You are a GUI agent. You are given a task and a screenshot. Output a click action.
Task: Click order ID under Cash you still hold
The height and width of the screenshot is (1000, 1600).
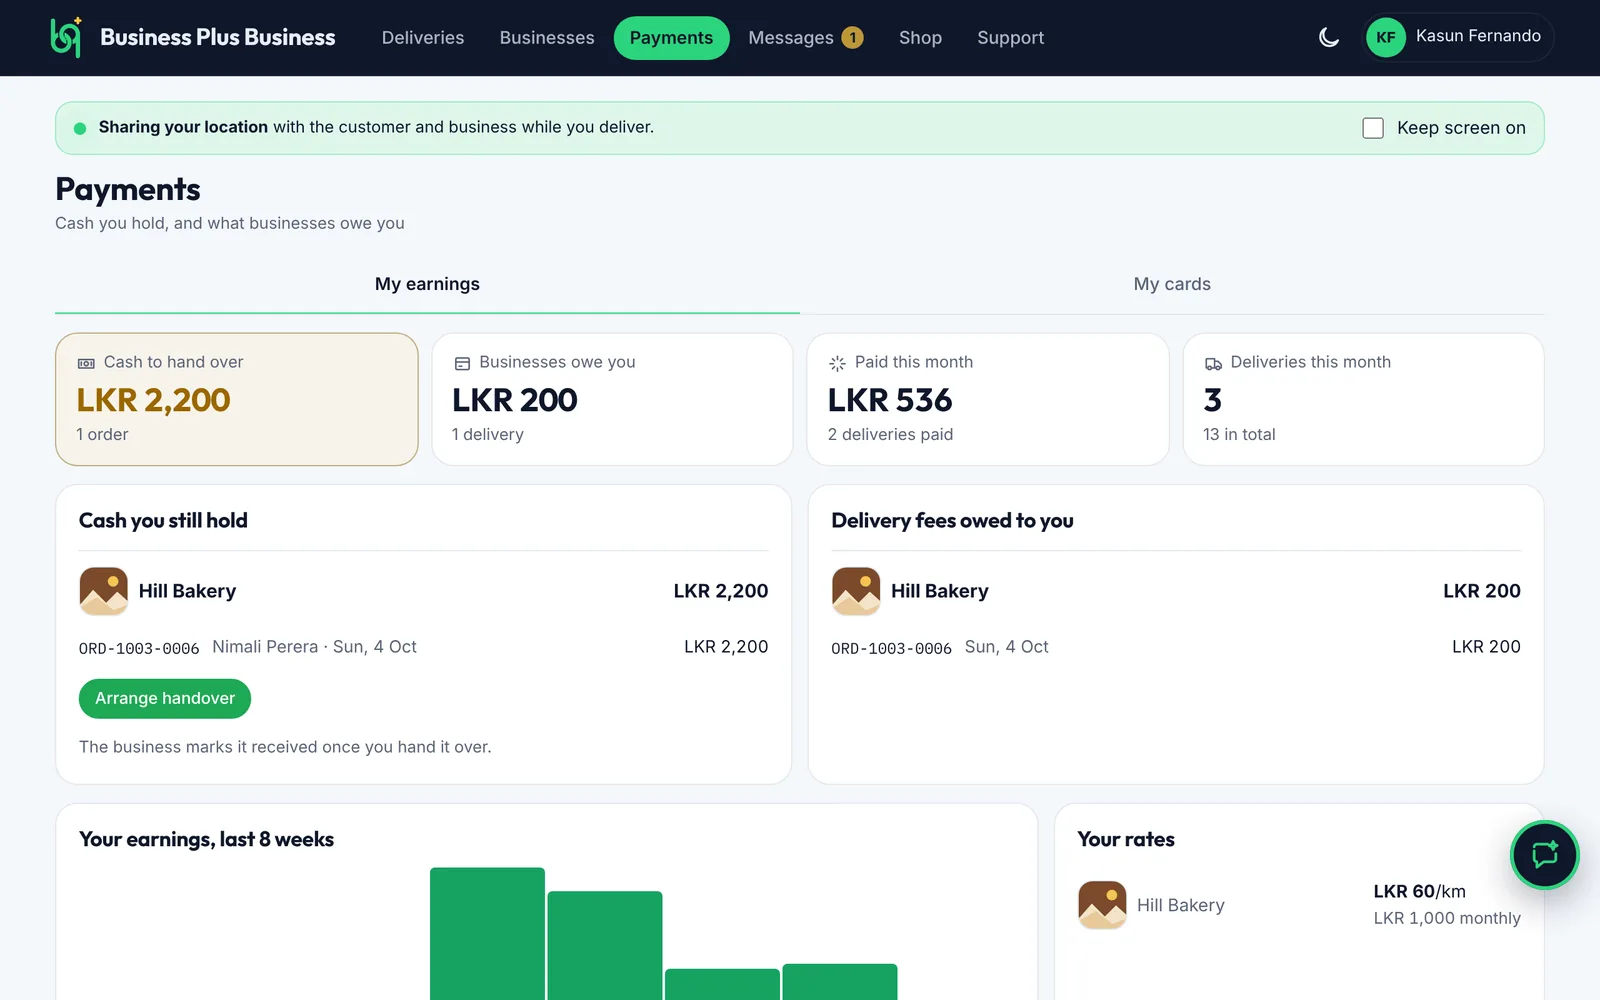coord(139,648)
